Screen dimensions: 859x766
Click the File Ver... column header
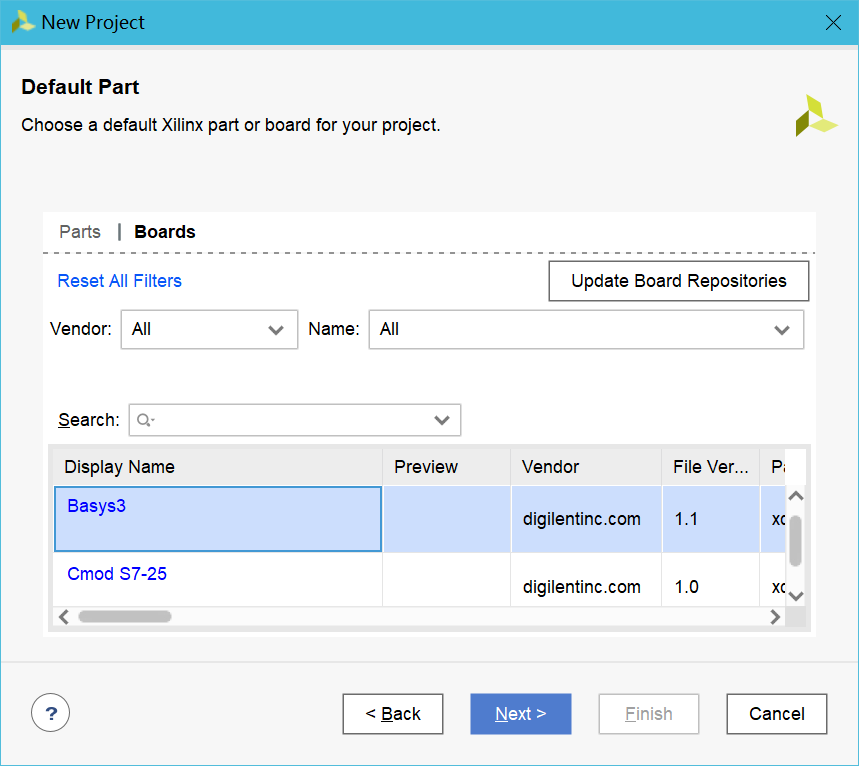coord(711,467)
